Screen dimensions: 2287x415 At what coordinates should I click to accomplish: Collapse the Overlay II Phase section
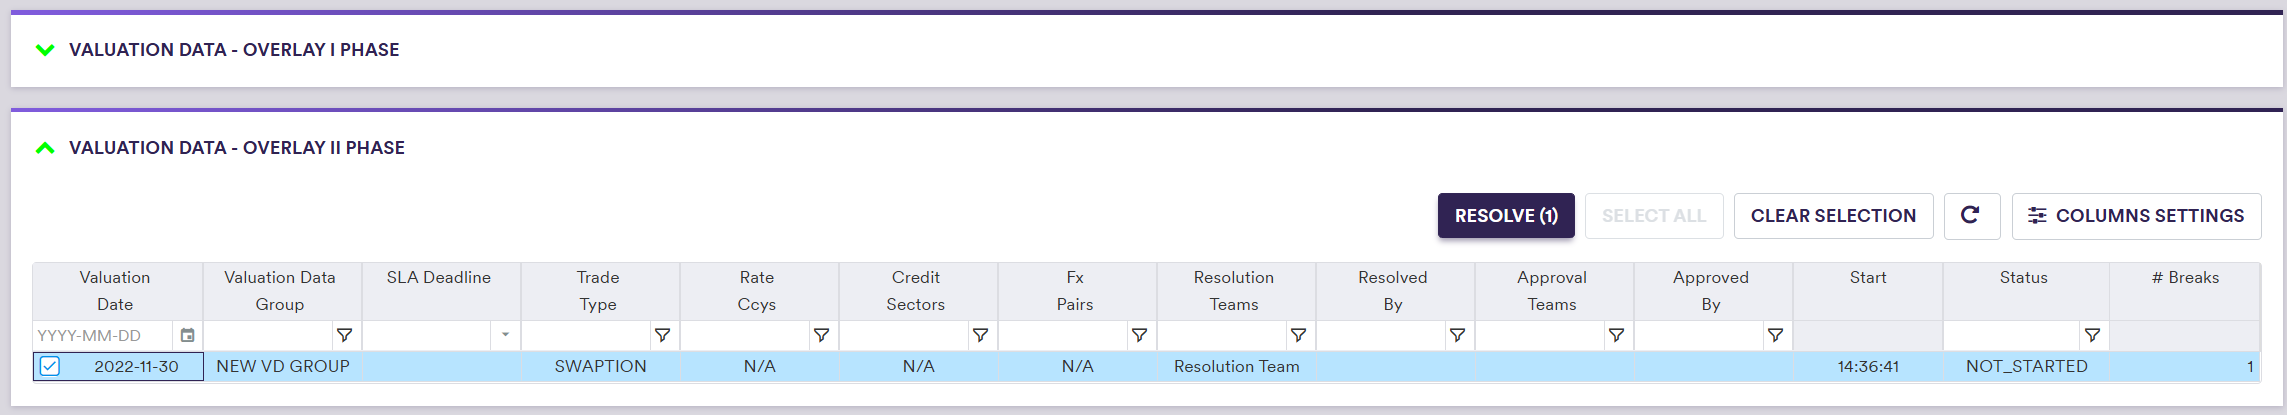[x=45, y=148]
